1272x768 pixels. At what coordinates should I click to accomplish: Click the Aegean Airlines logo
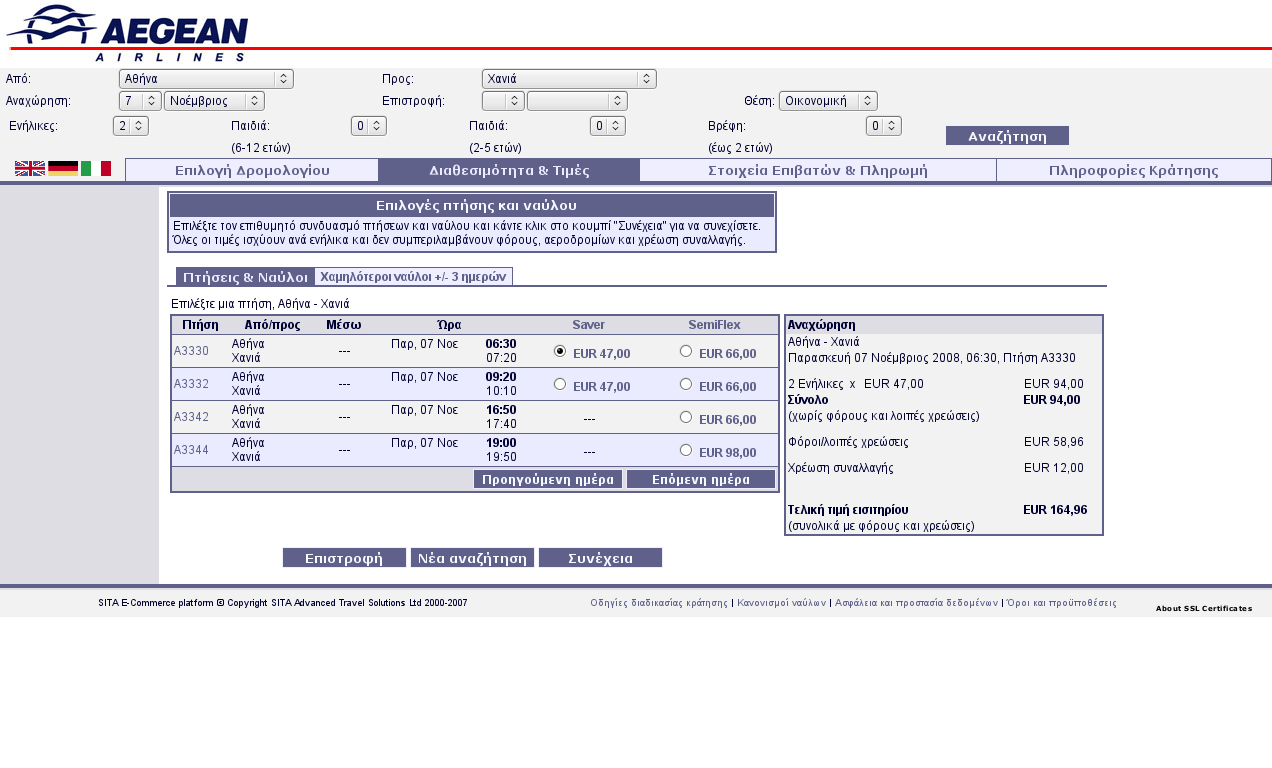click(127, 33)
